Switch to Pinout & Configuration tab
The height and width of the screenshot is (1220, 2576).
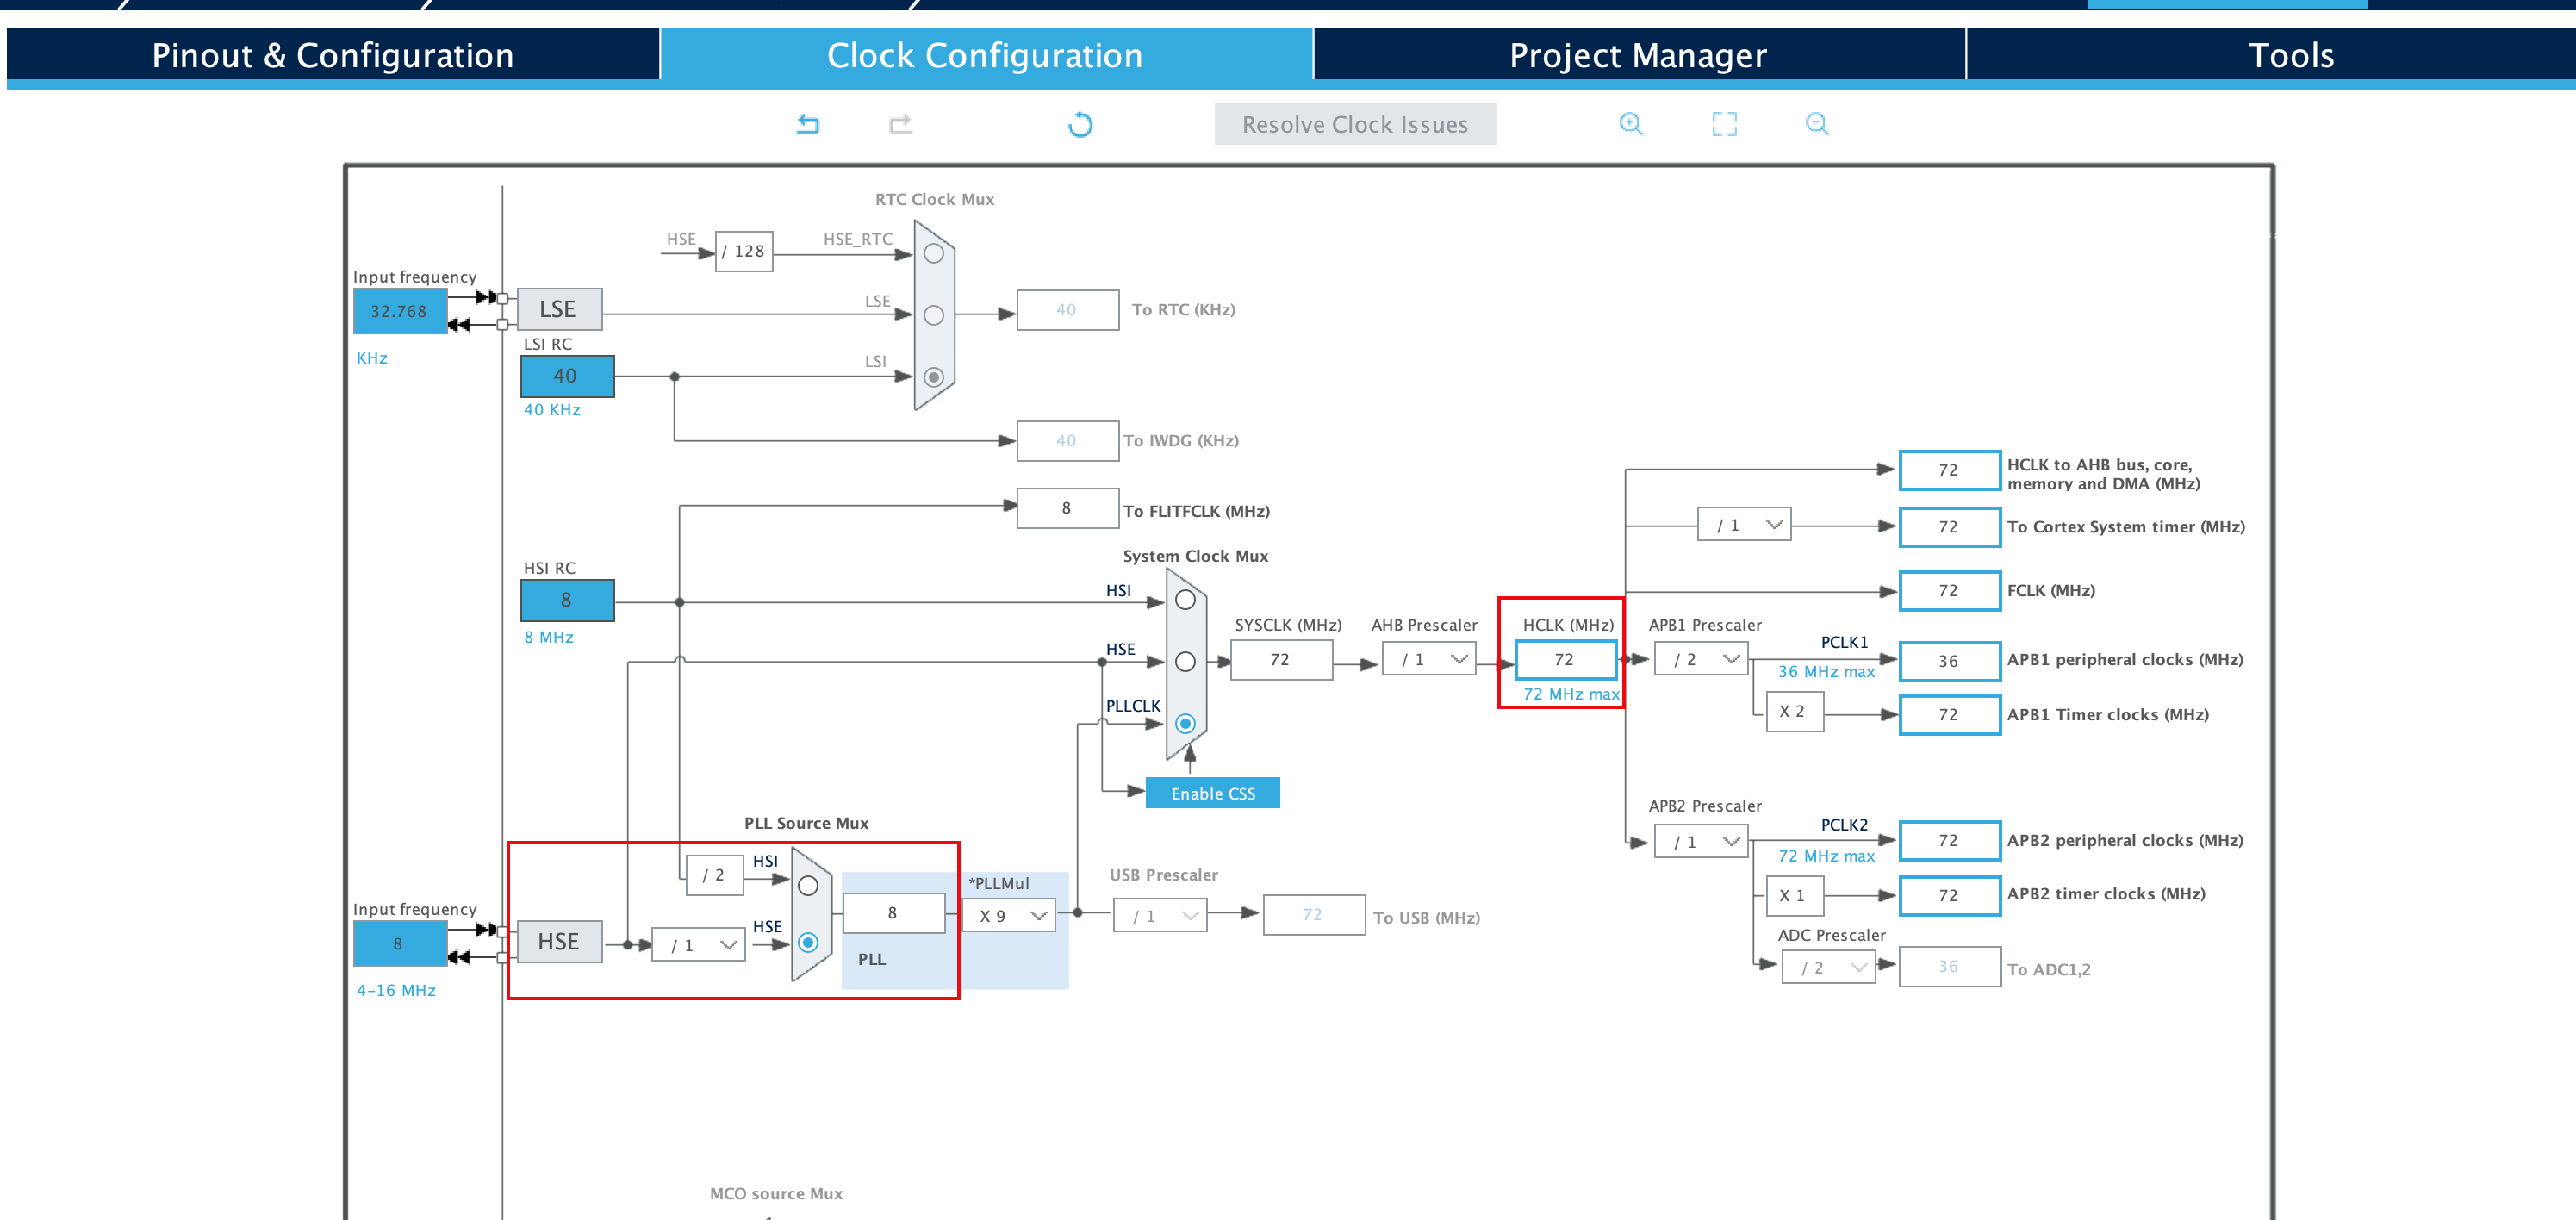coord(333,55)
